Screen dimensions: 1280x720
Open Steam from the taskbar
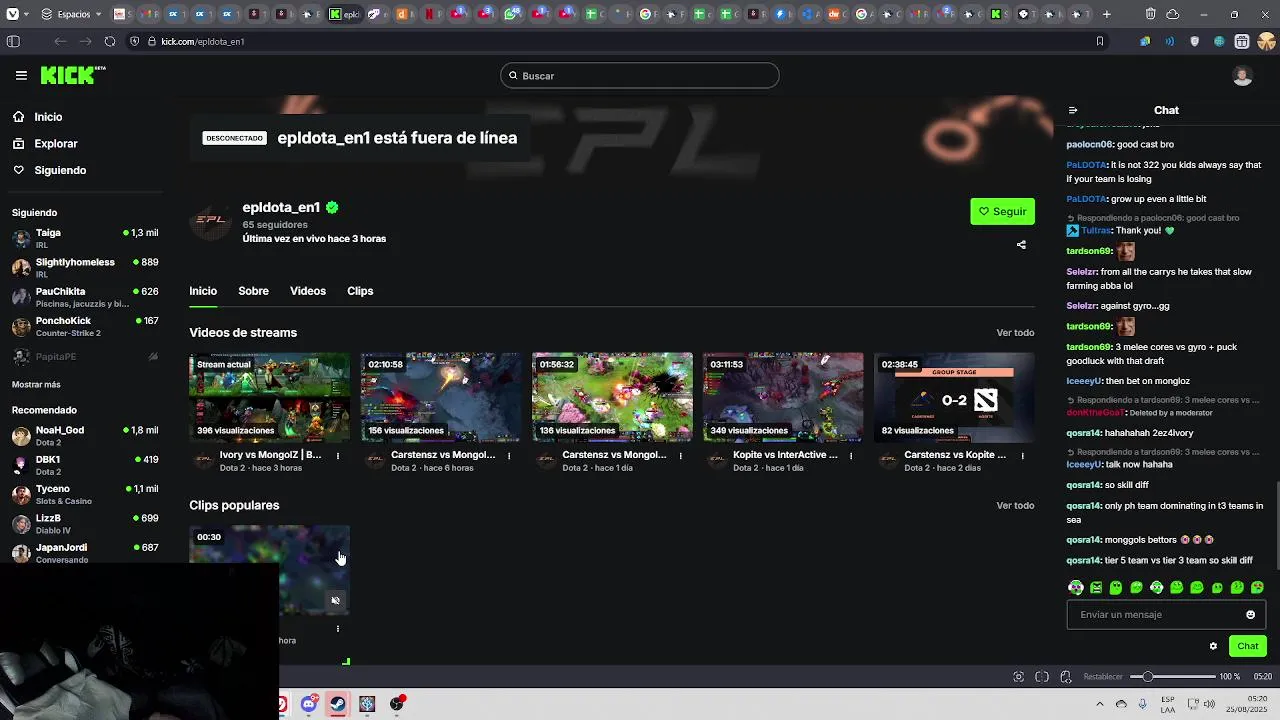[x=338, y=704]
